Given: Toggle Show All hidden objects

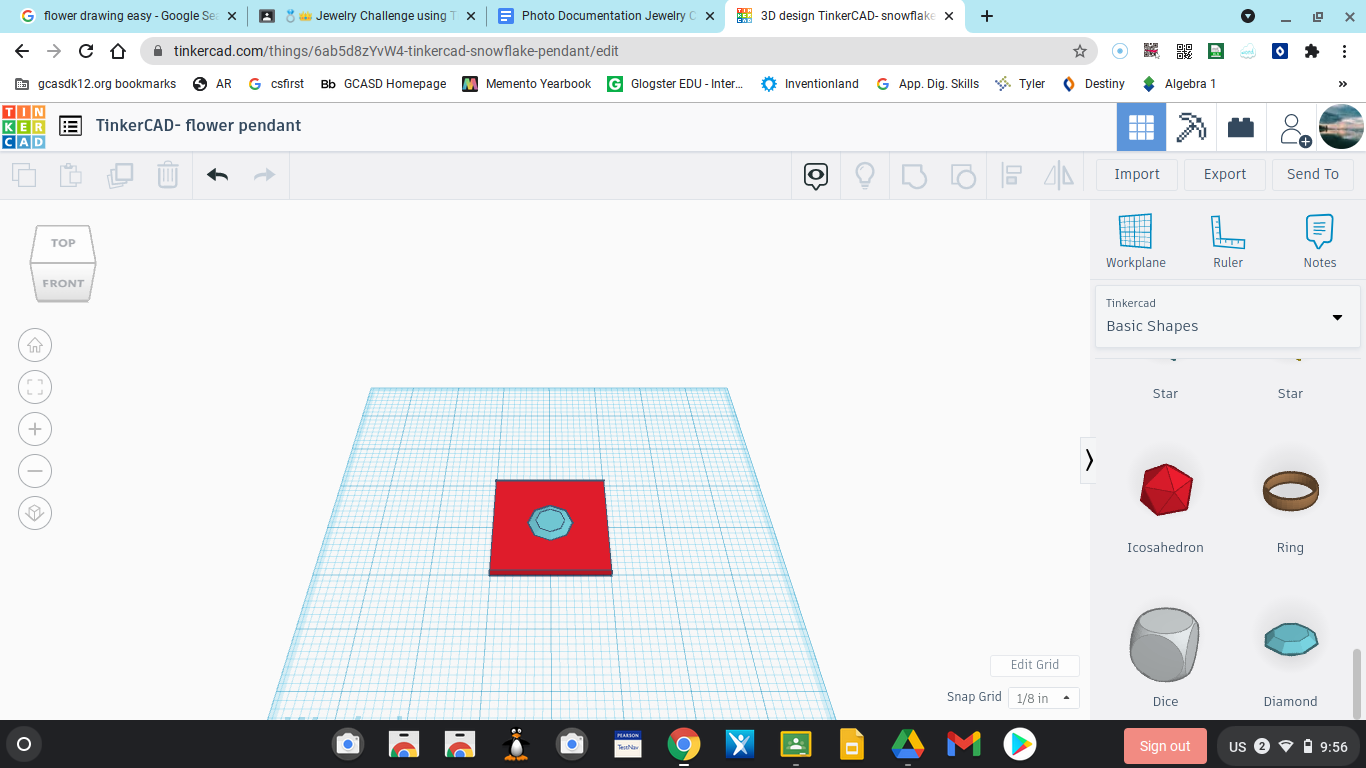Looking at the screenshot, I should click(815, 175).
